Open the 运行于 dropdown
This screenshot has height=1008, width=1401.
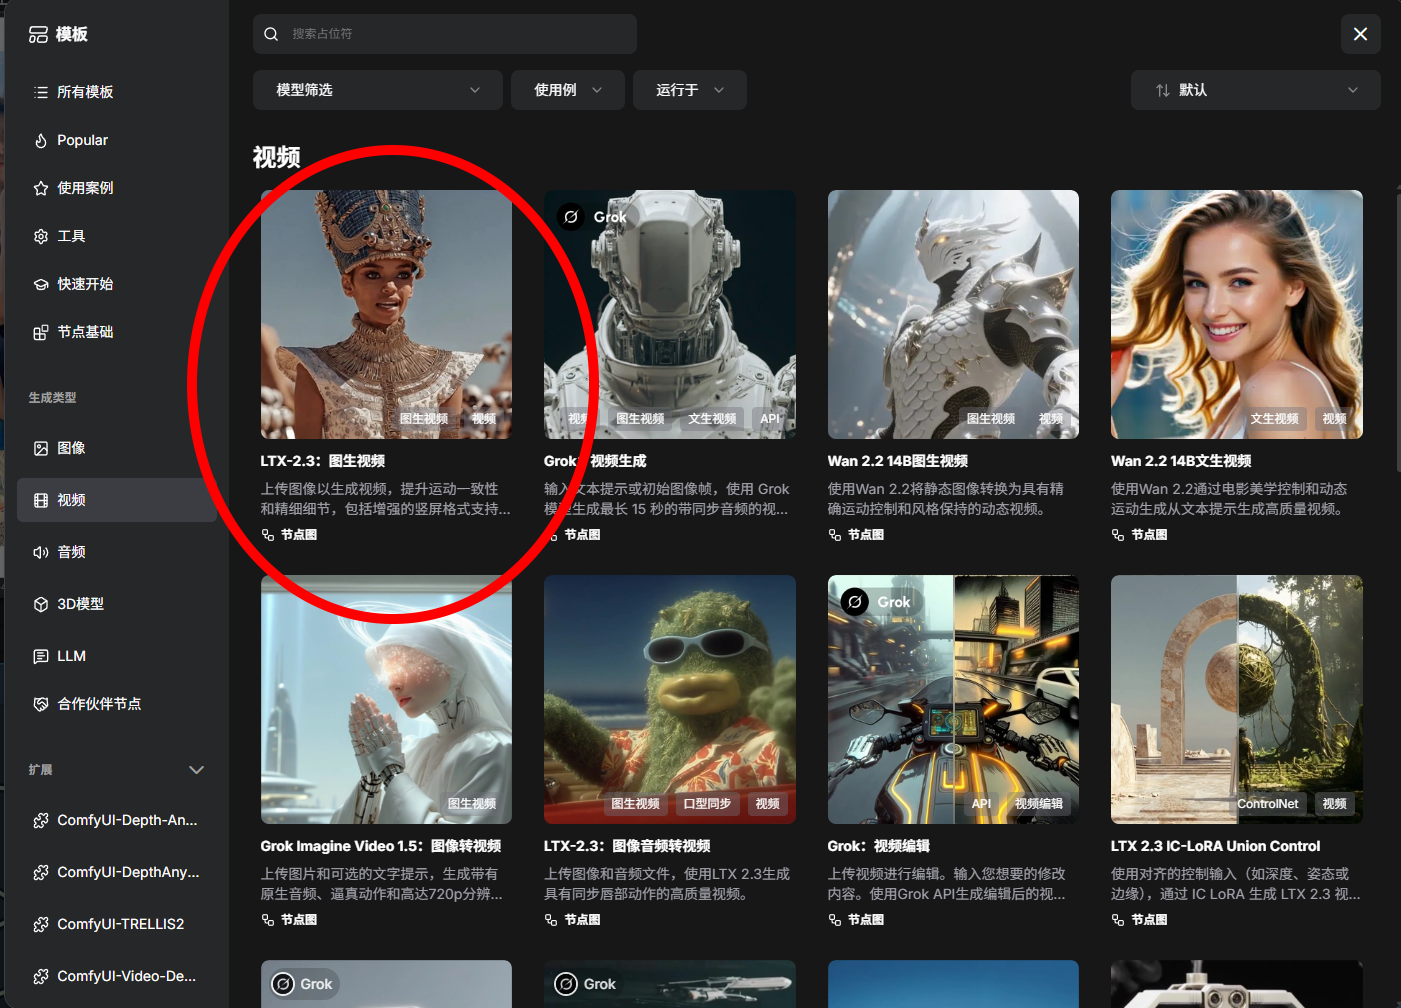click(x=689, y=90)
